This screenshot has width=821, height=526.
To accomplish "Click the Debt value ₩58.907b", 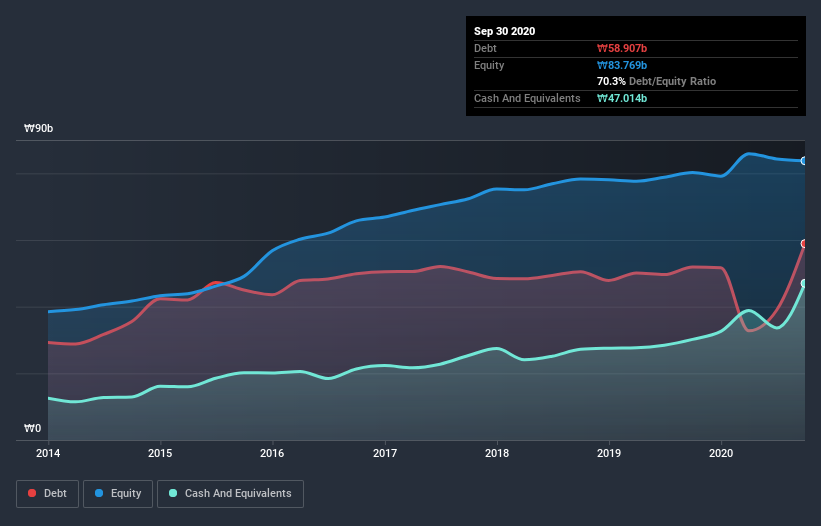I will (x=622, y=48).
